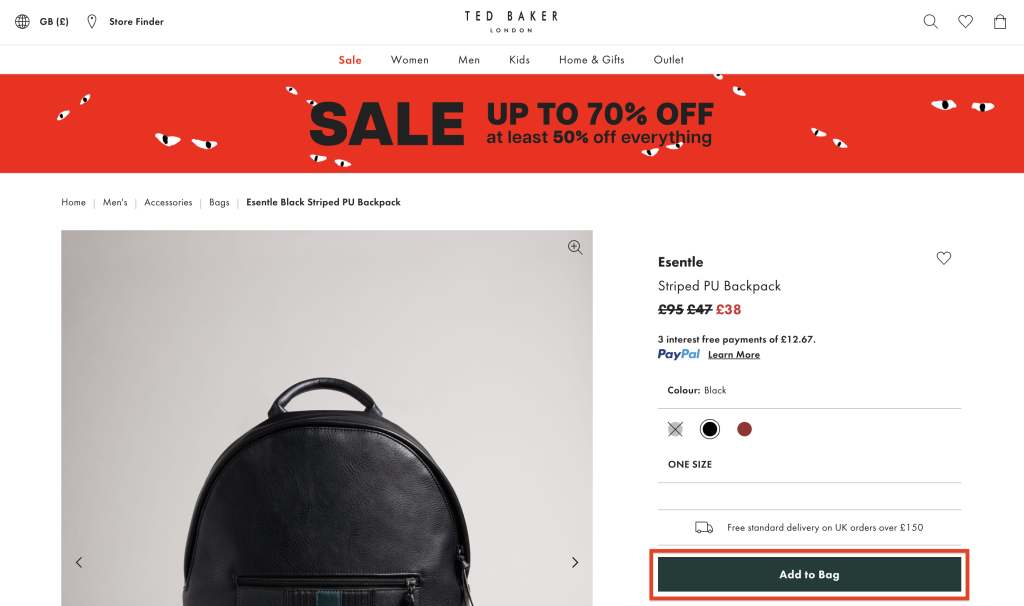
Task: Open the search magnifier icon
Action: [x=931, y=22]
